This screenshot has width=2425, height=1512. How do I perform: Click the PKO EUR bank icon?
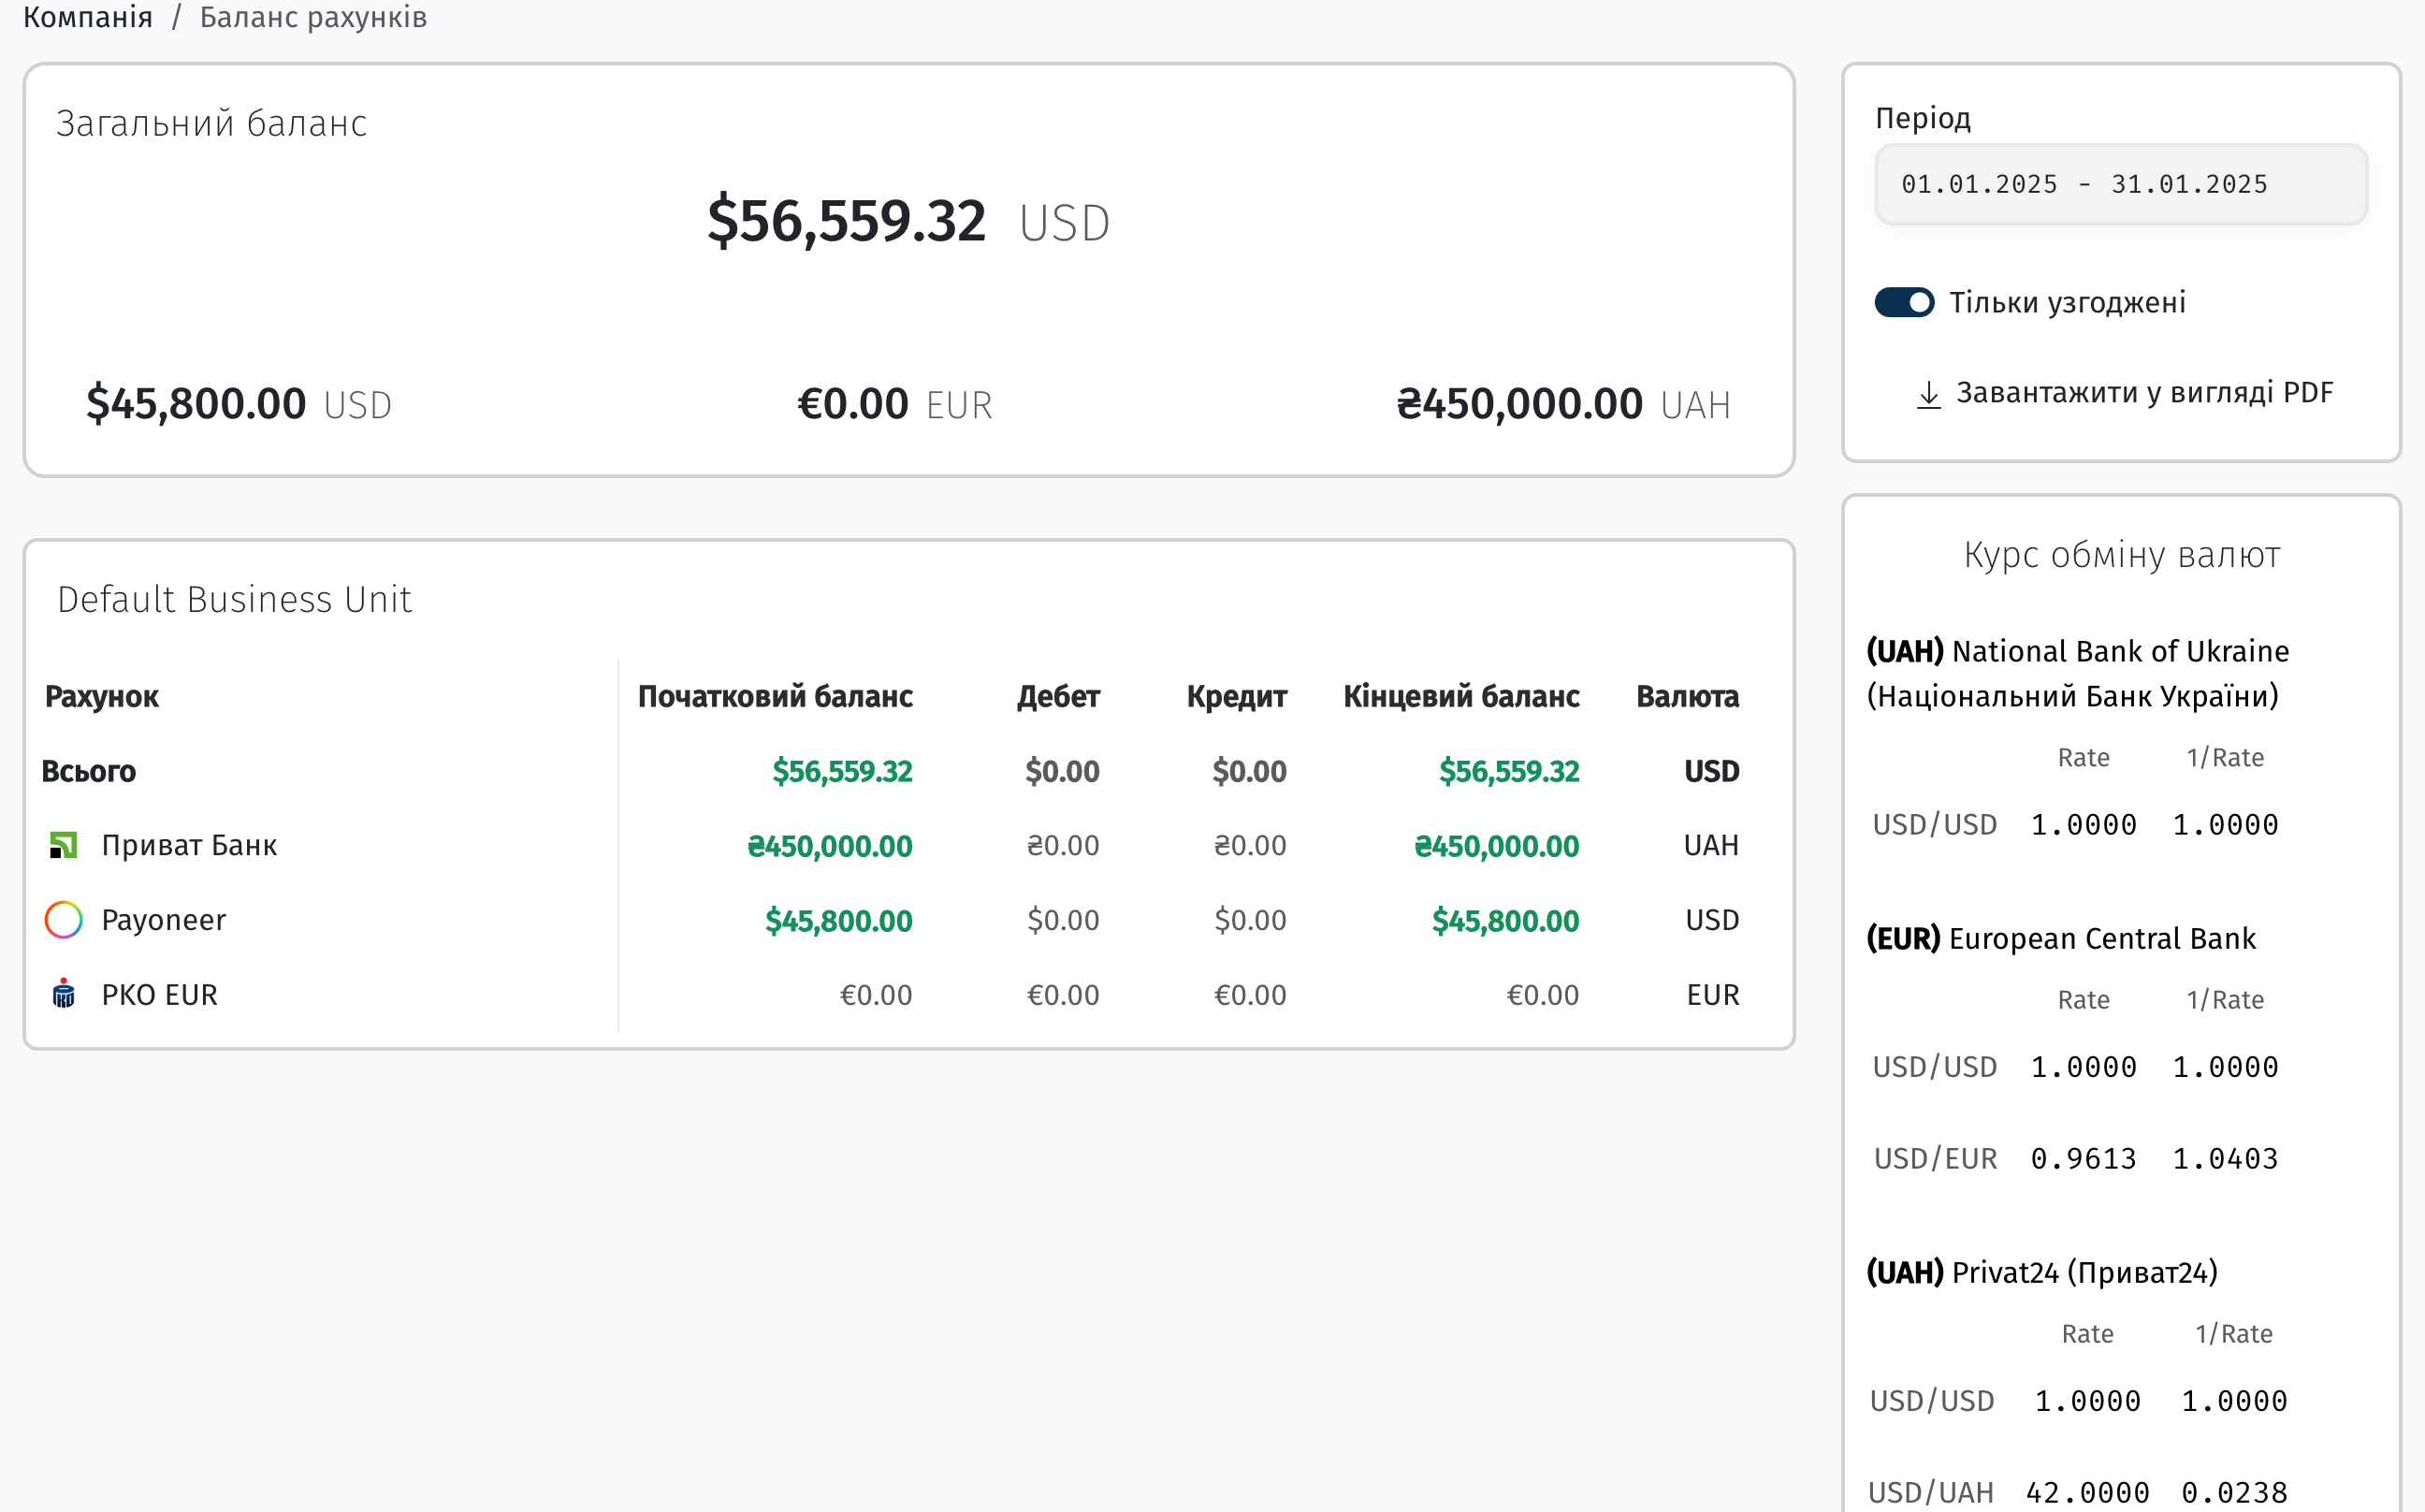[63, 994]
